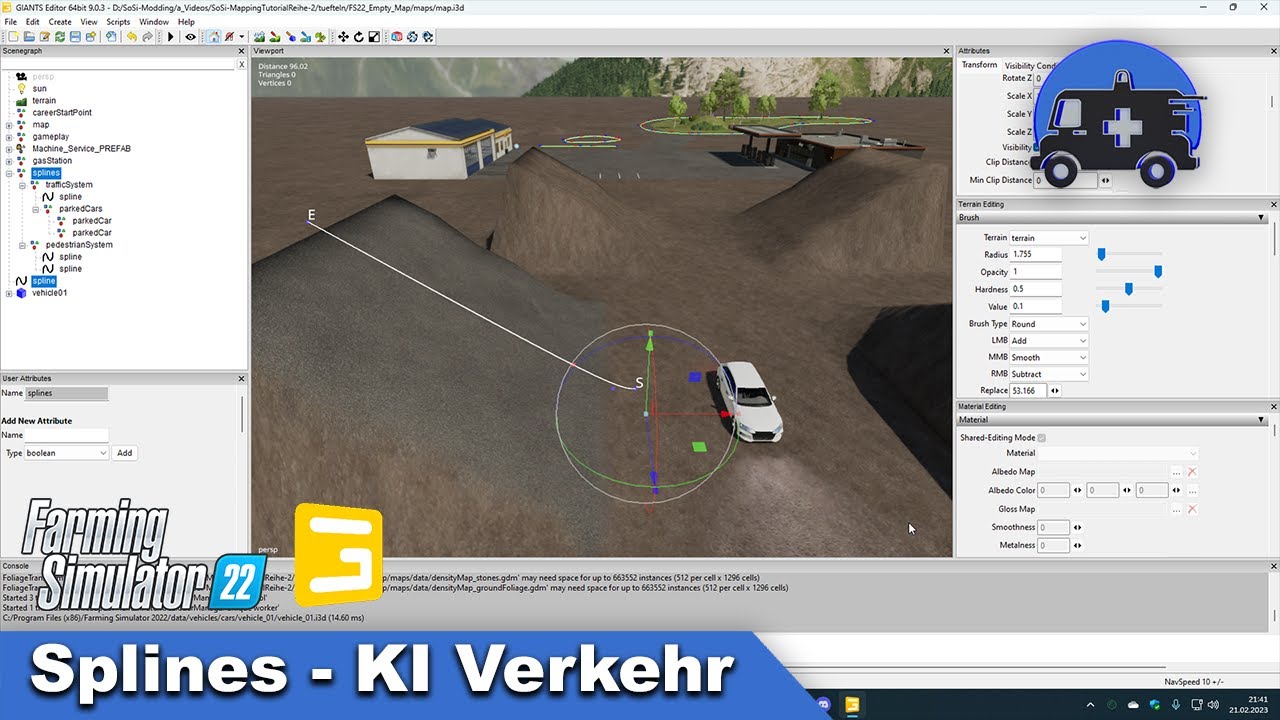
Task: Click the Radius slider handle
Action: [x=1101, y=255]
